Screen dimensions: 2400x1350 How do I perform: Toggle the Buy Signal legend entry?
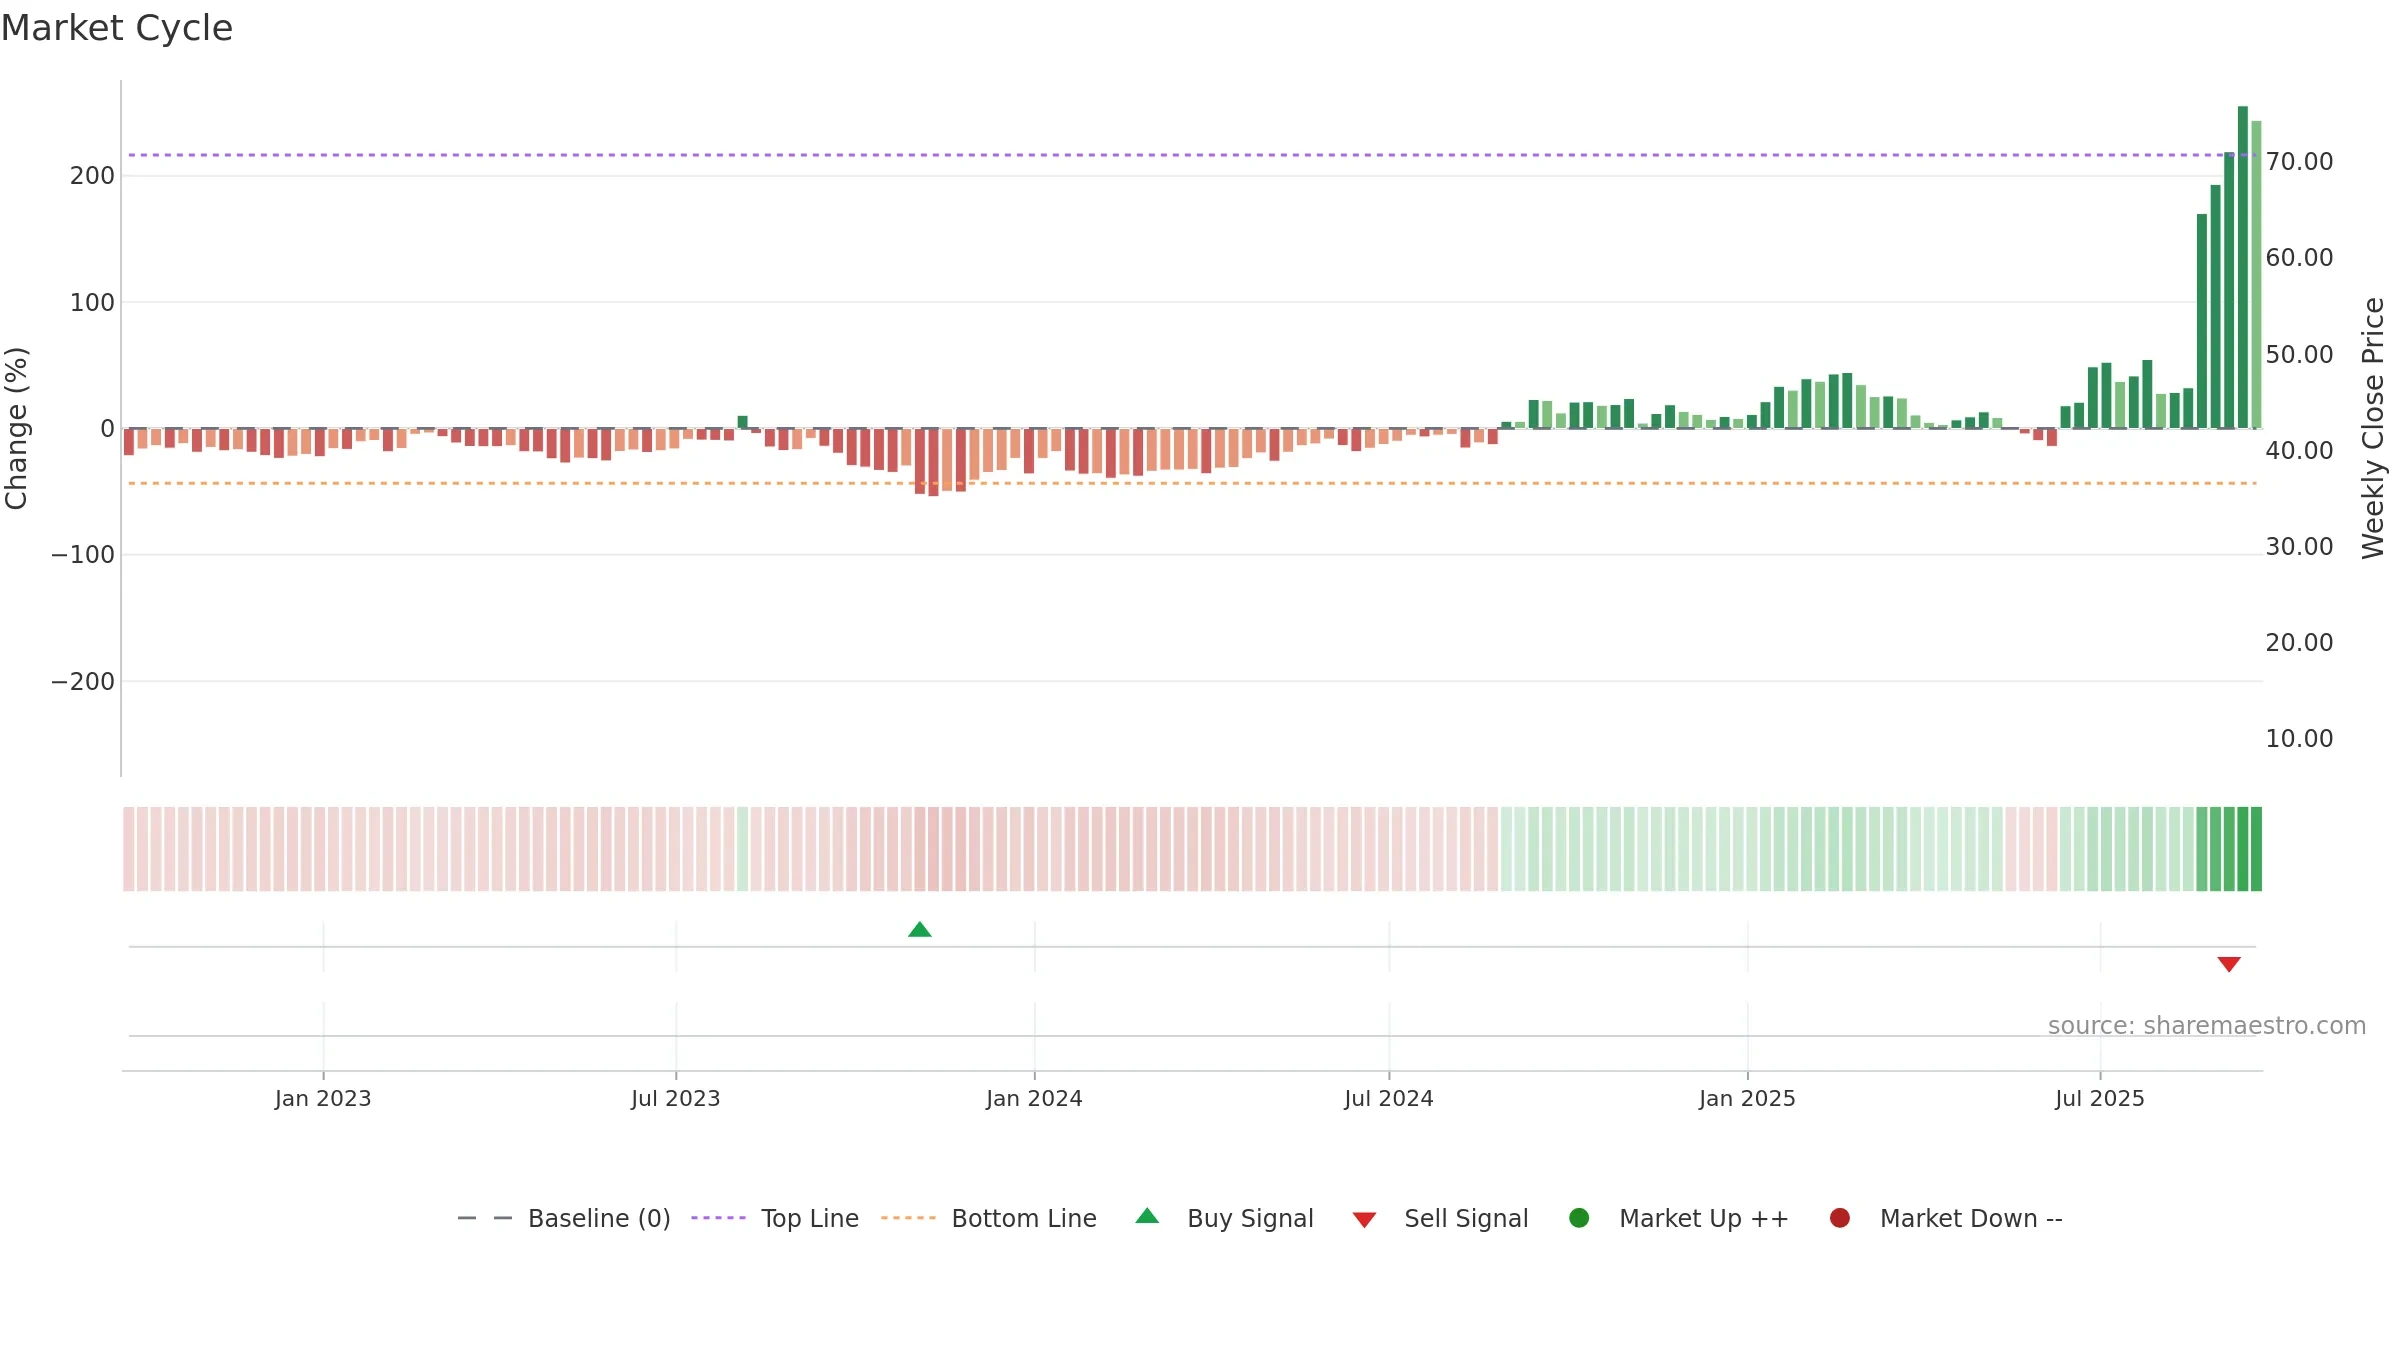(x=1225, y=1218)
